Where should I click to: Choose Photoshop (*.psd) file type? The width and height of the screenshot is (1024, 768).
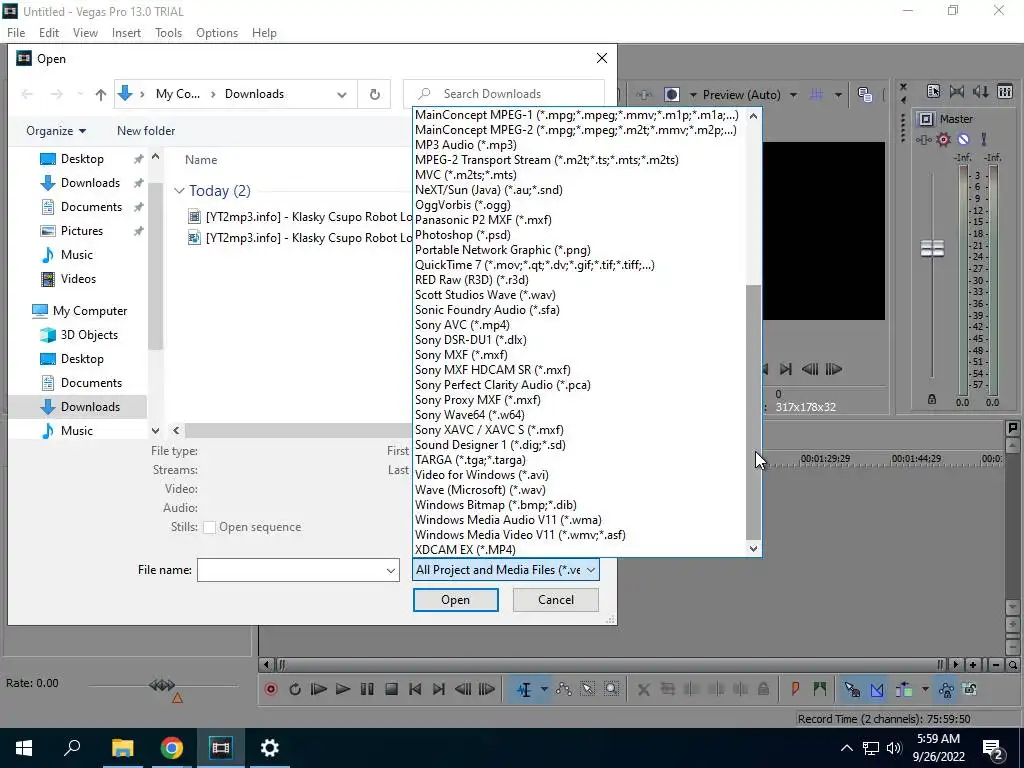[x=580, y=234]
